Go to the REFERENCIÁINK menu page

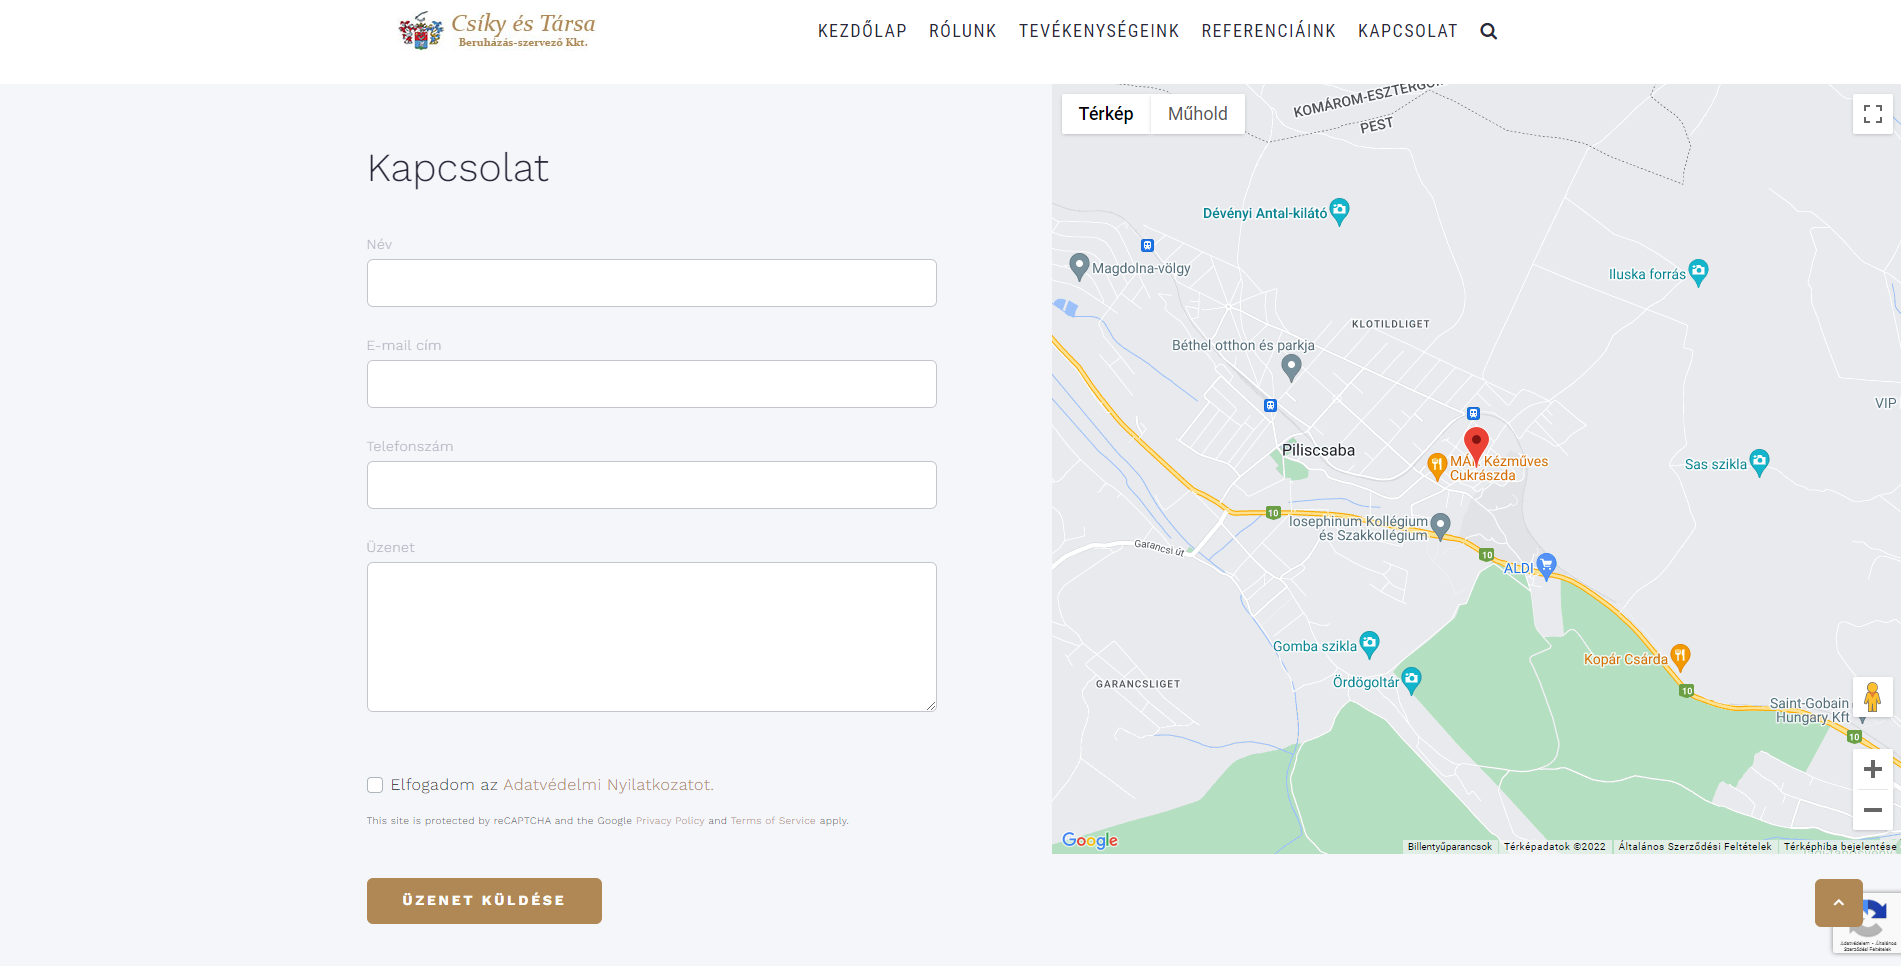(x=1268, y=31)
